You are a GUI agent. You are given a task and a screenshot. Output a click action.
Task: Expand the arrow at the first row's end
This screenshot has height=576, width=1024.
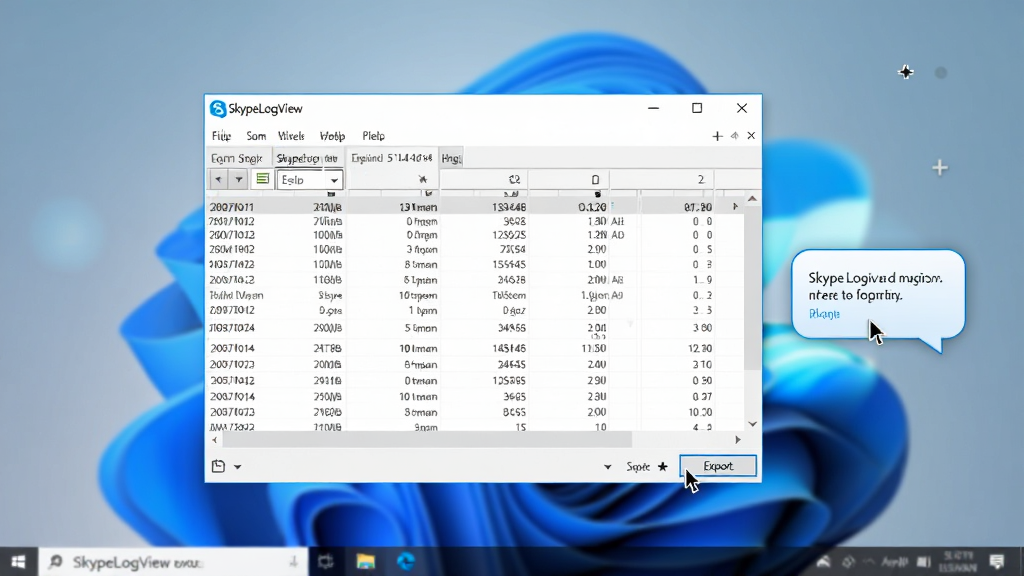735,207
